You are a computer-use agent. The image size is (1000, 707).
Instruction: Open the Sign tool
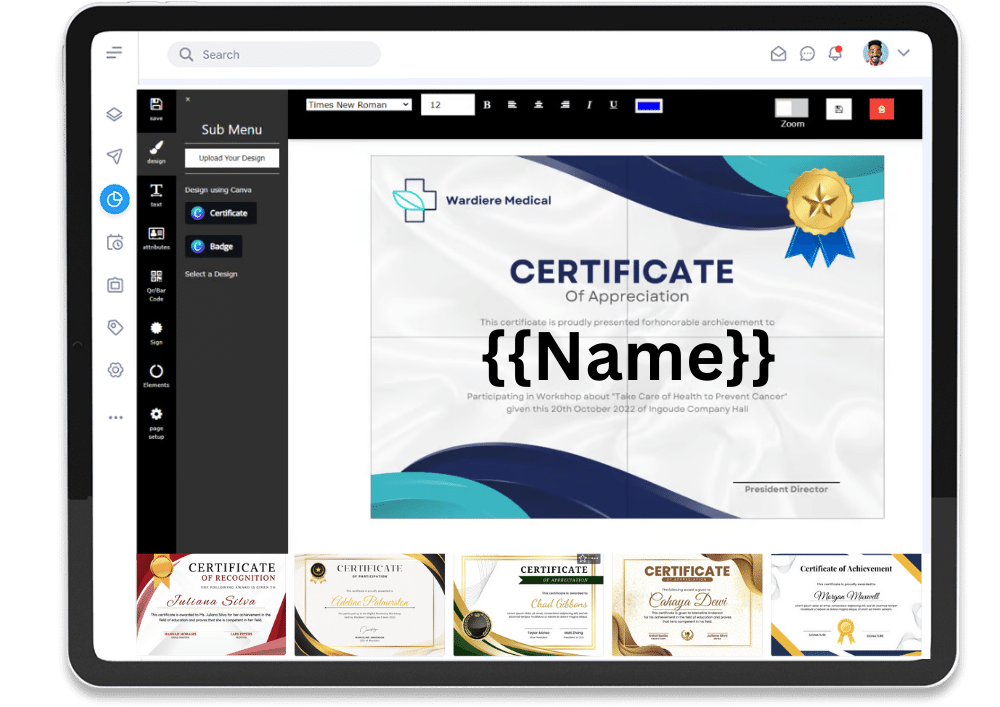point(156,333)
